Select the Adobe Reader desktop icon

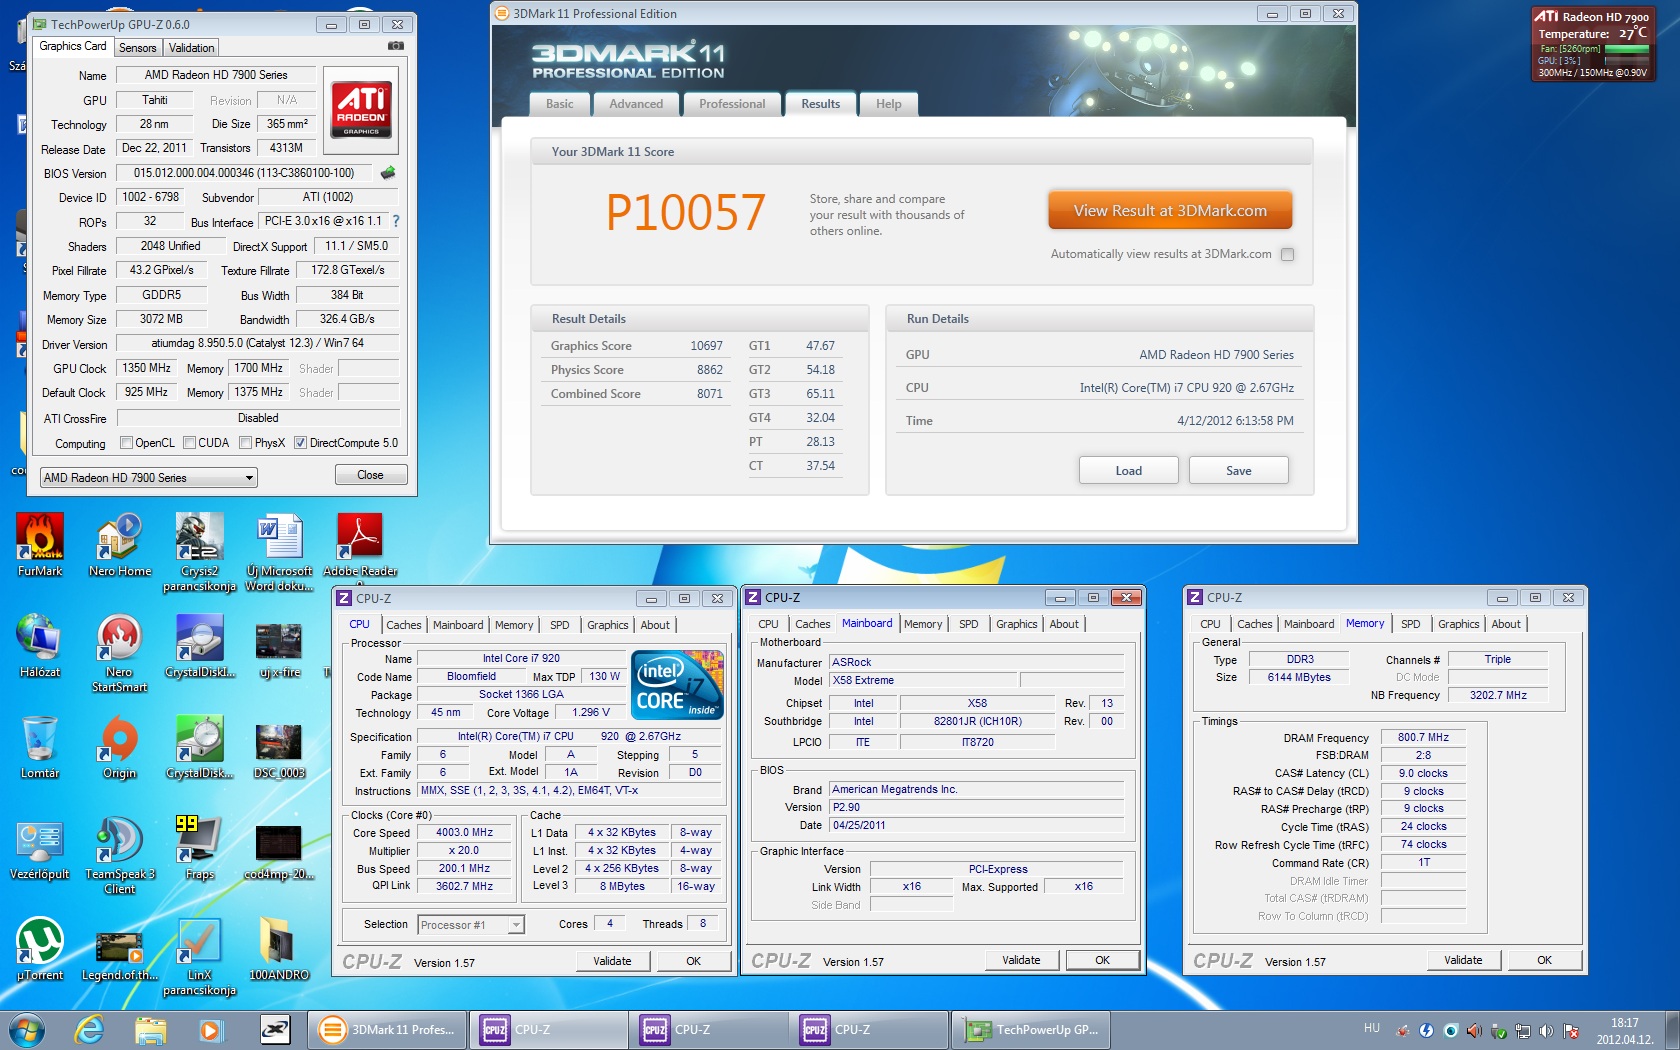click(360, 545)
